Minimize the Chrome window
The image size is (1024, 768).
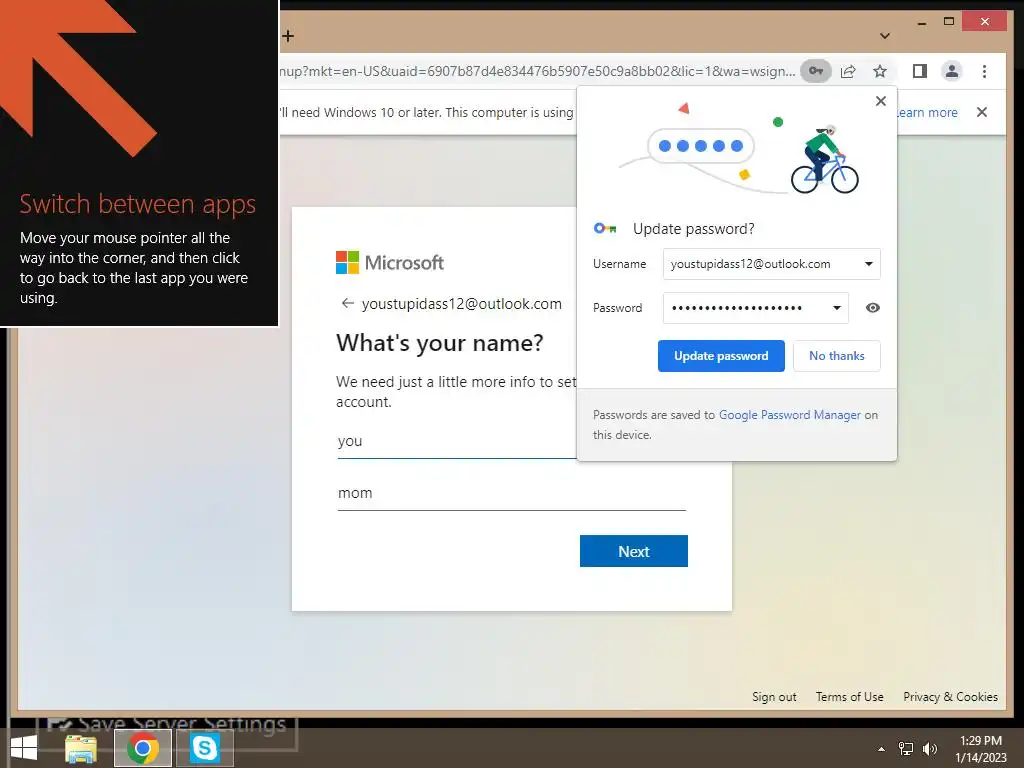tap(921, 23)
